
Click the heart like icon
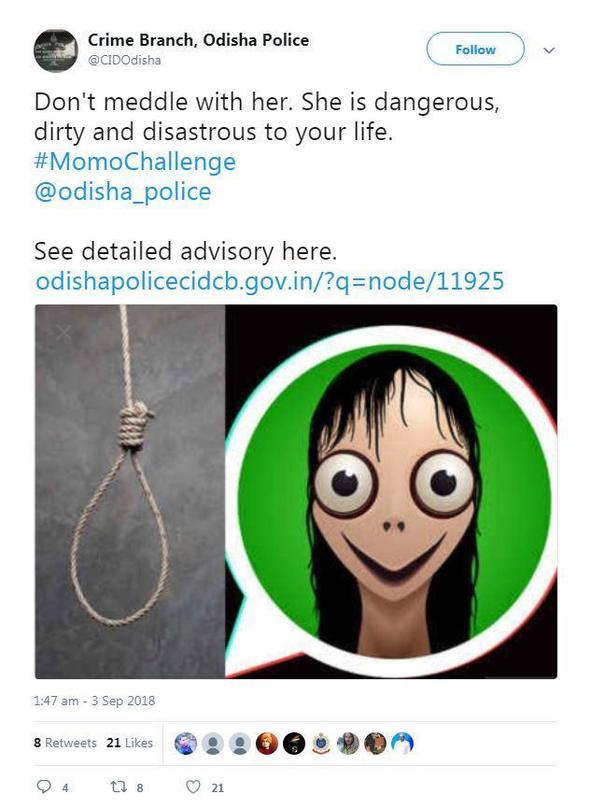193,786
